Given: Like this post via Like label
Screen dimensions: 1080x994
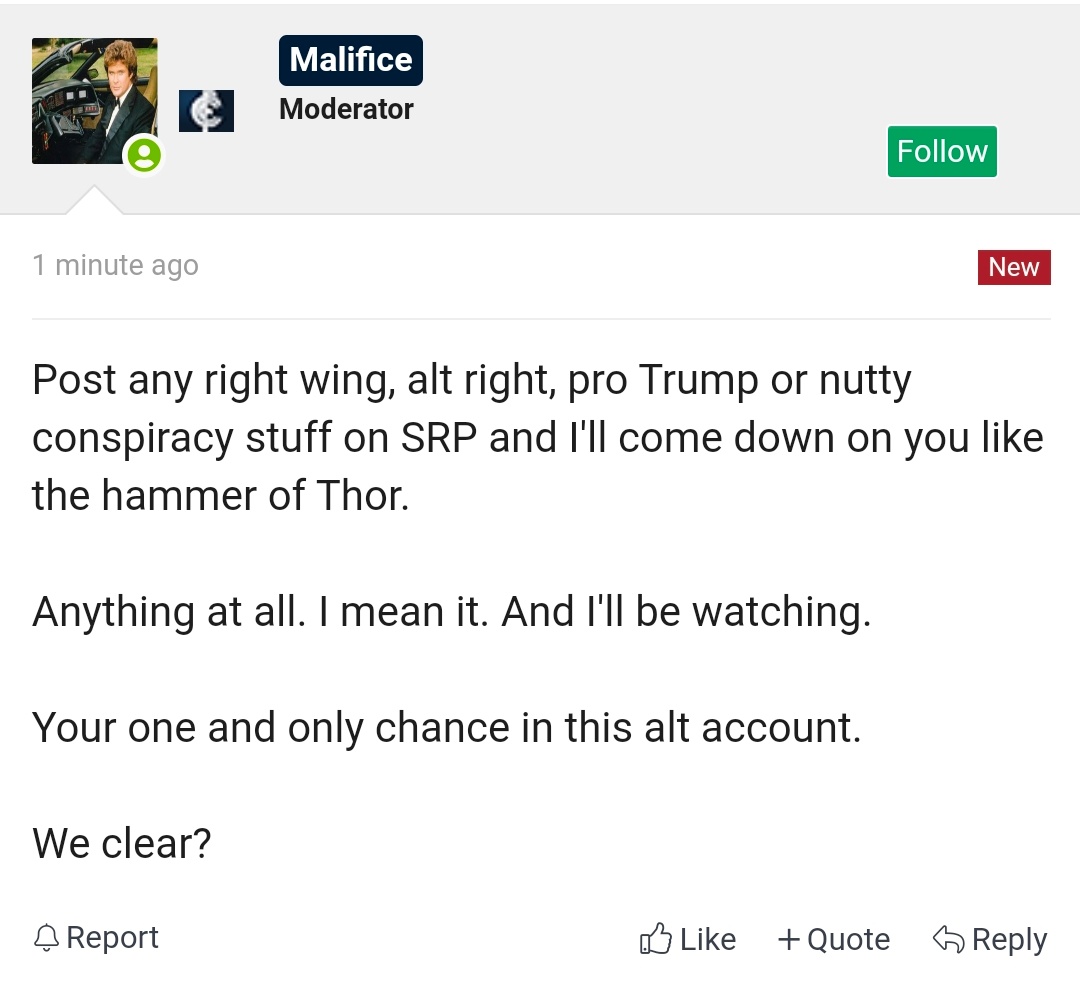Looking at the screenshot, I should click(x=707, y=940).
